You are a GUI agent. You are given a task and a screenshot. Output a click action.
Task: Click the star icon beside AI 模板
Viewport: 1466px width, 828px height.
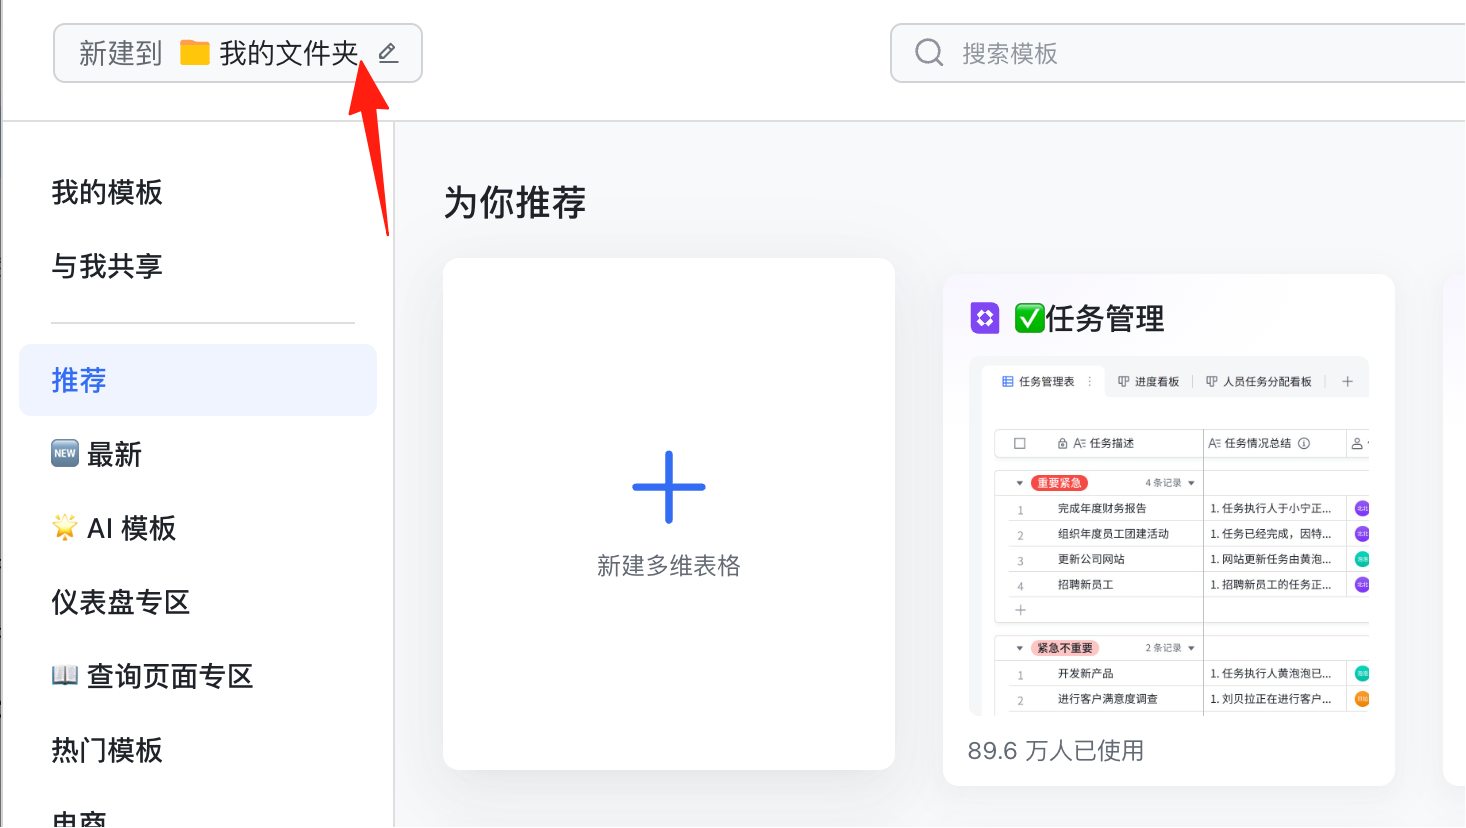point(65,527)
